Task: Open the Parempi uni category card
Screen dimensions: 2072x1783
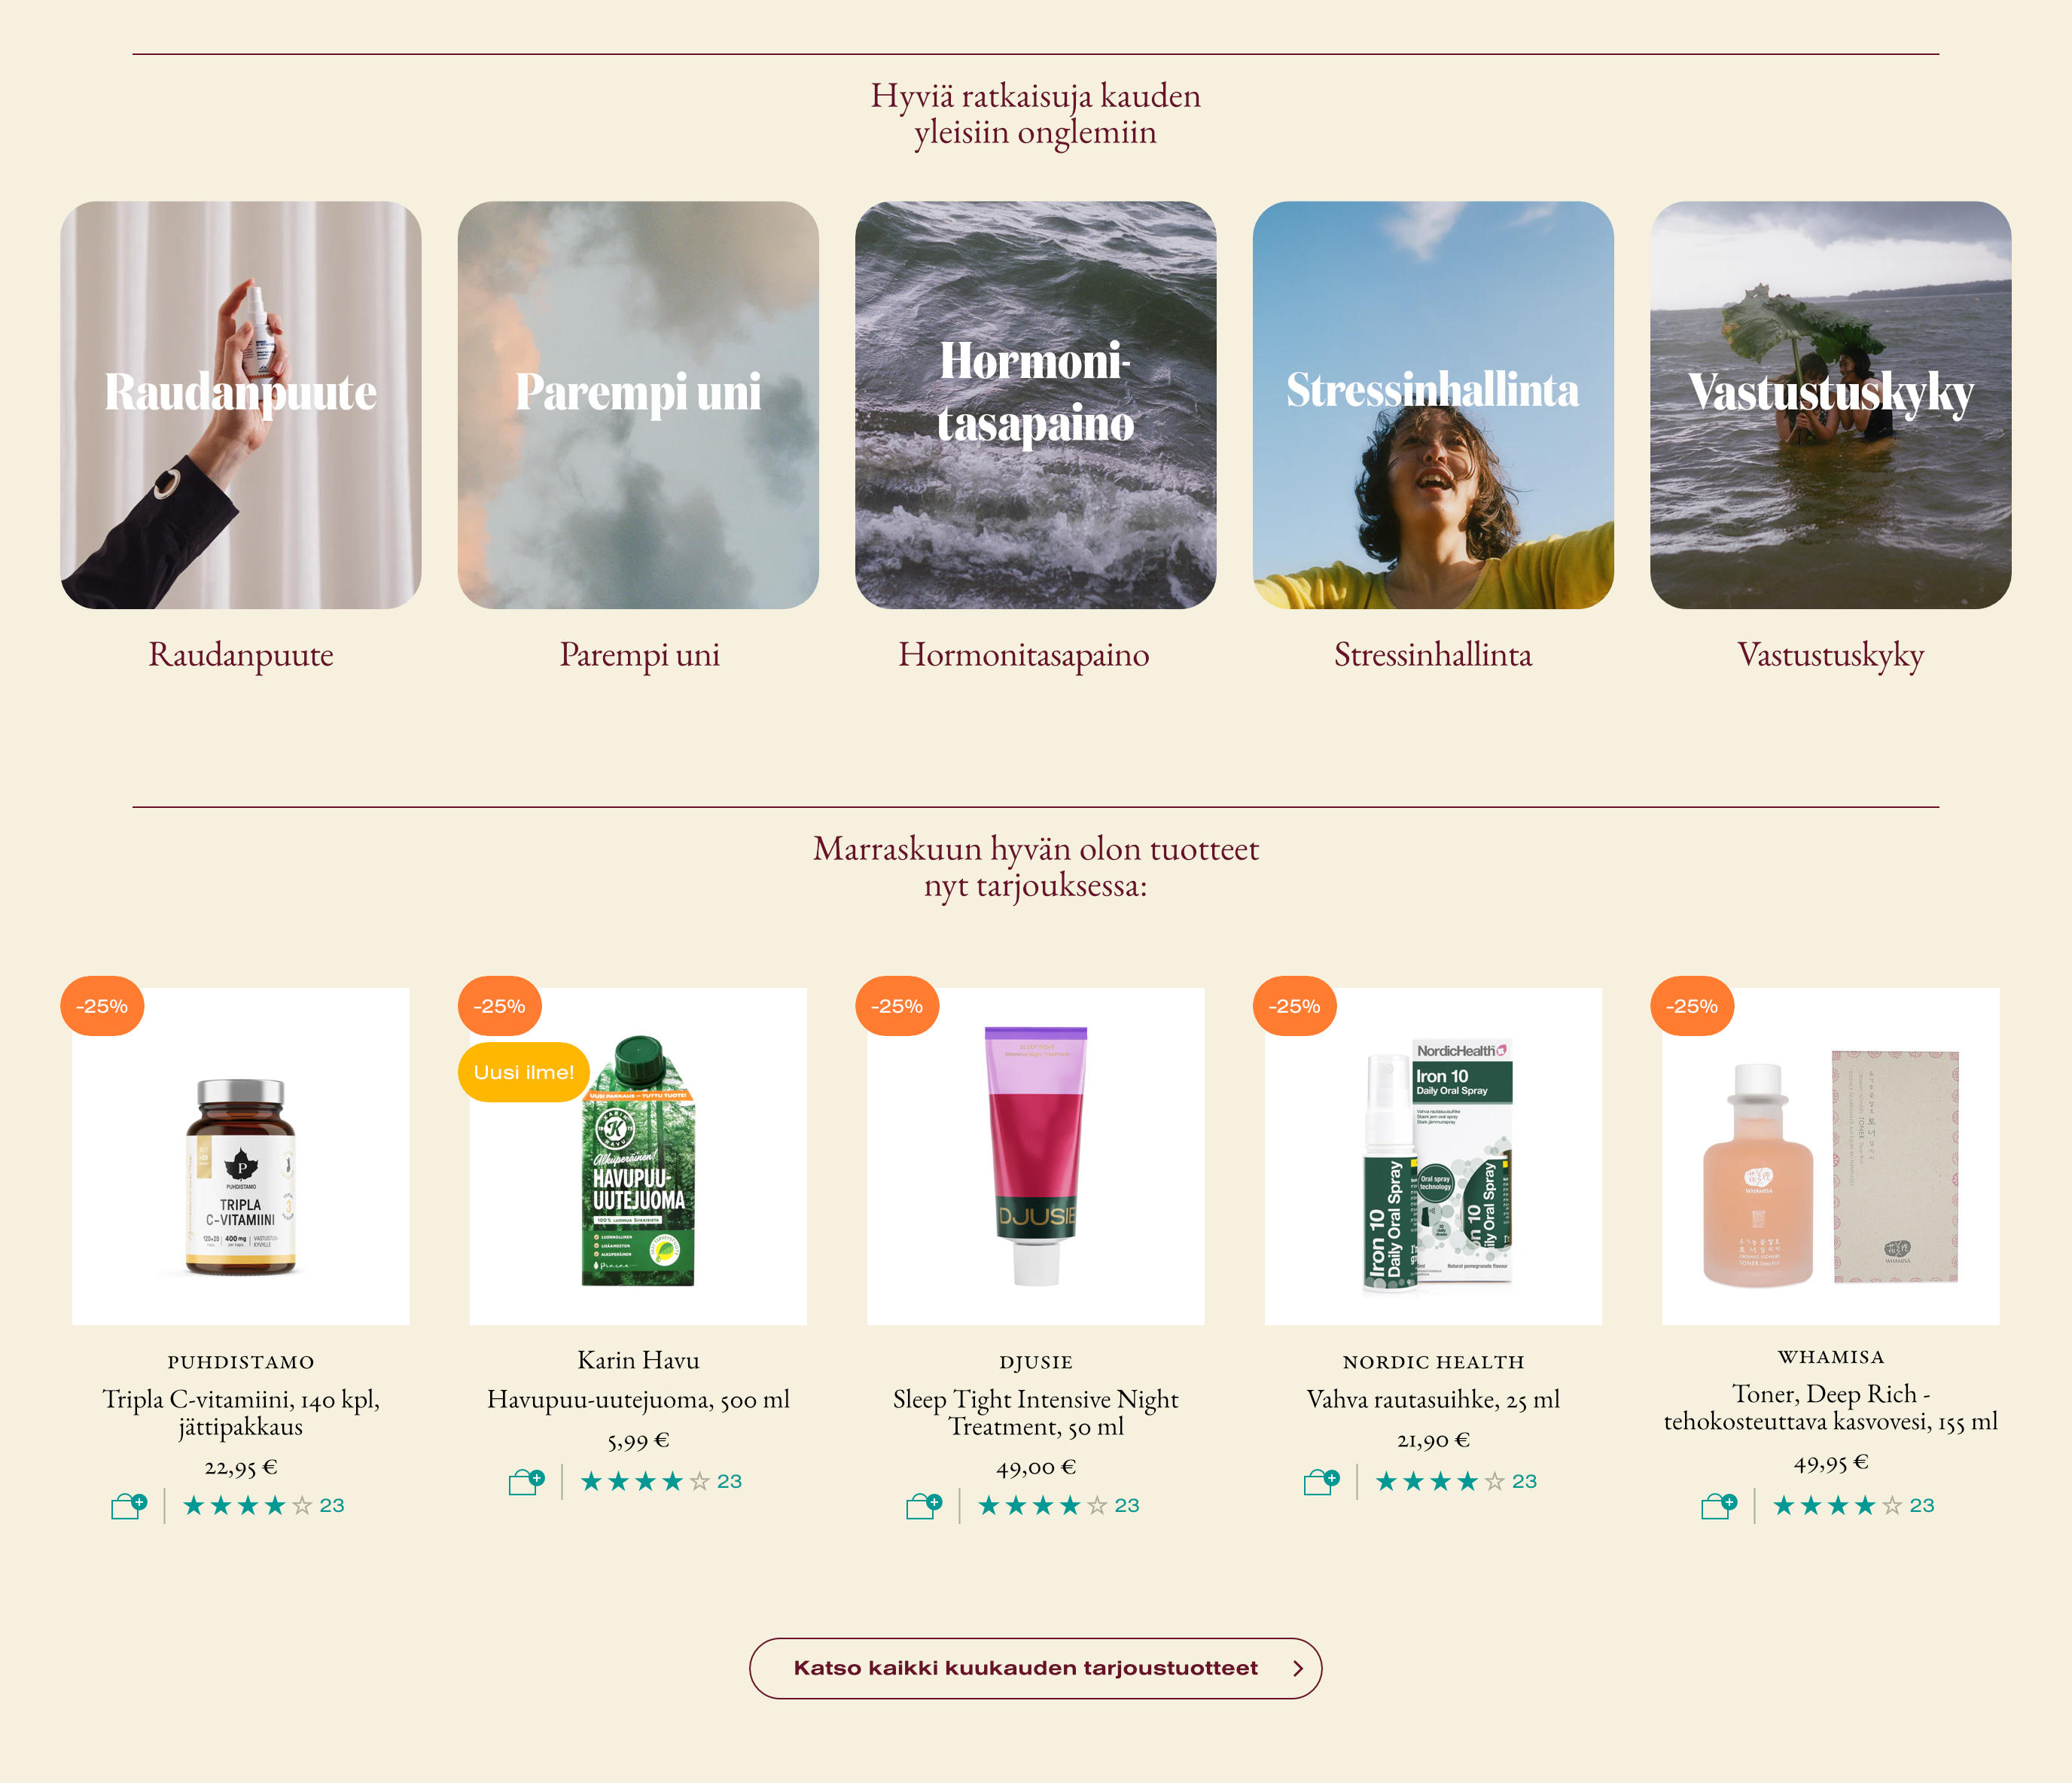Action: (x=638, y=405)
